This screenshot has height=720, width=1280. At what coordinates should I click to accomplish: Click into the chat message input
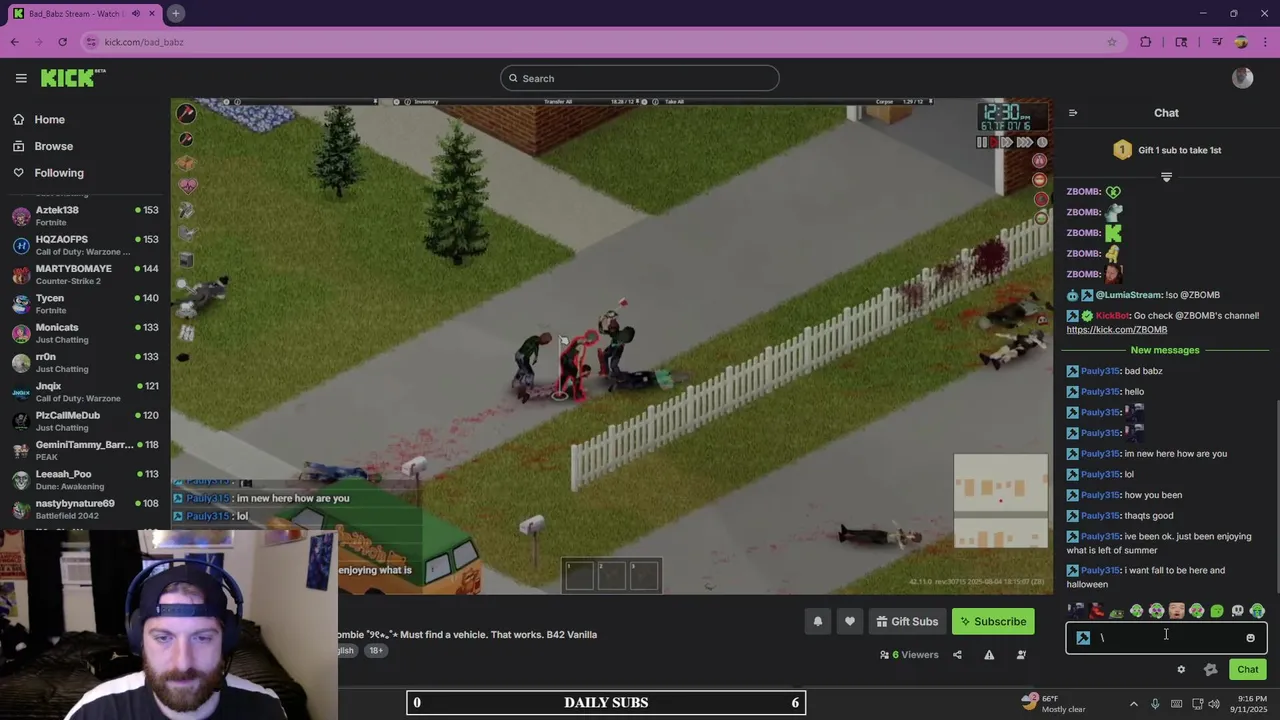pos(1168,638)
